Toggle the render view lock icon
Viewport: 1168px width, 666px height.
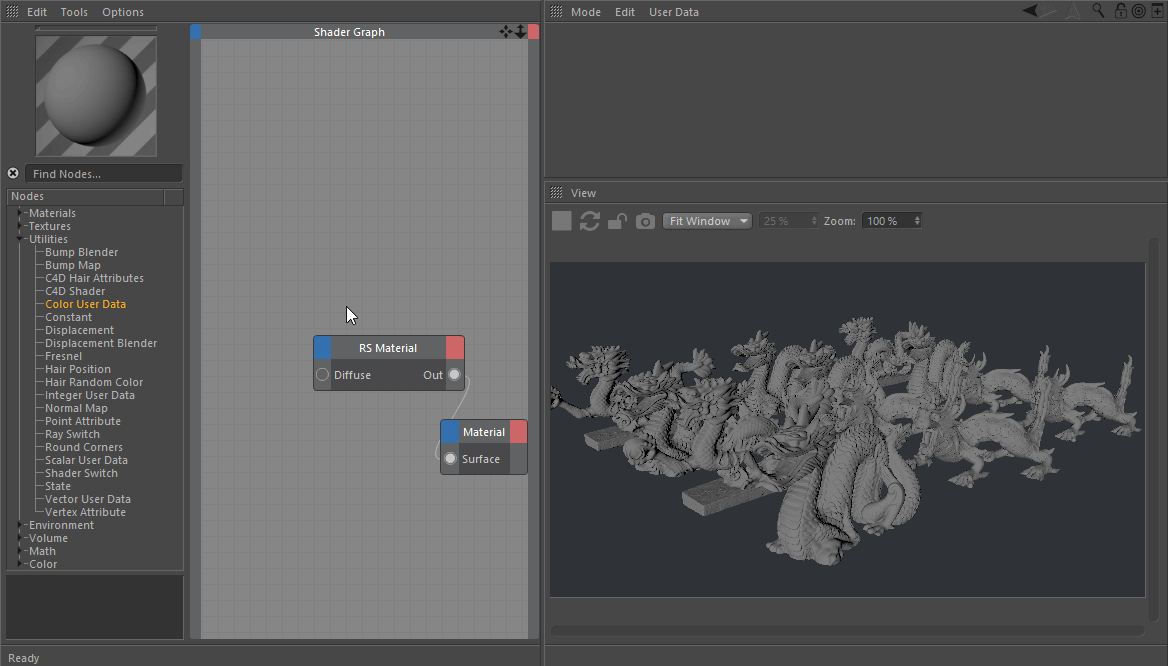pos(617,221)
